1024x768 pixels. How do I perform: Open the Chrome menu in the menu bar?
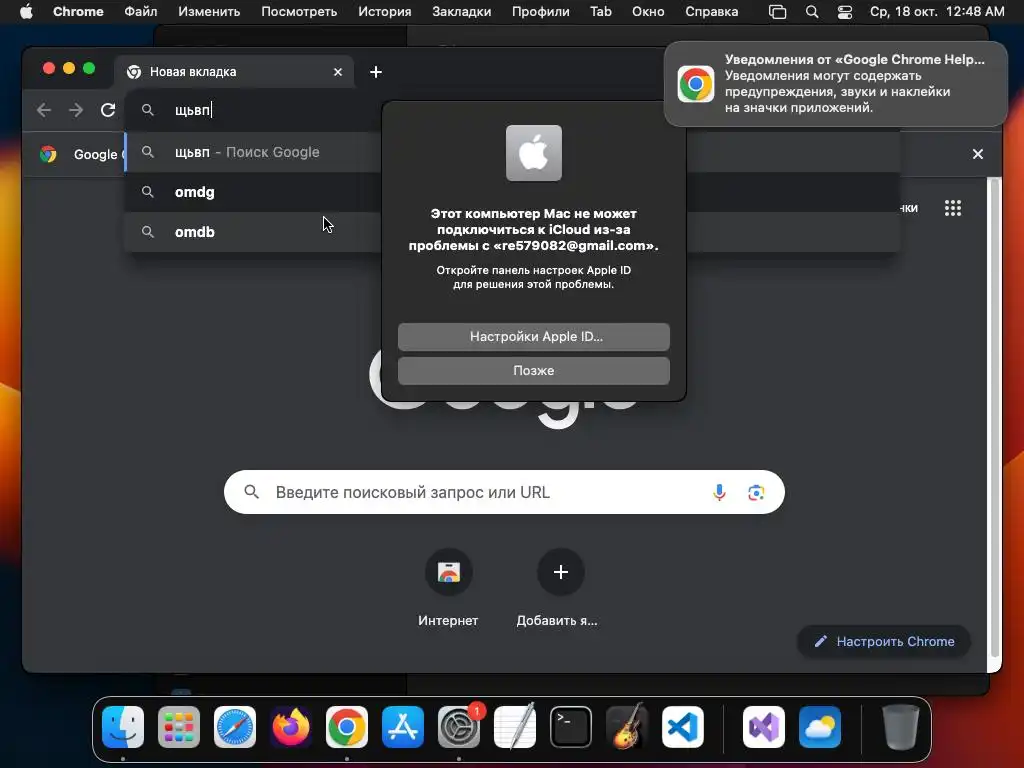tap(78, 12)
